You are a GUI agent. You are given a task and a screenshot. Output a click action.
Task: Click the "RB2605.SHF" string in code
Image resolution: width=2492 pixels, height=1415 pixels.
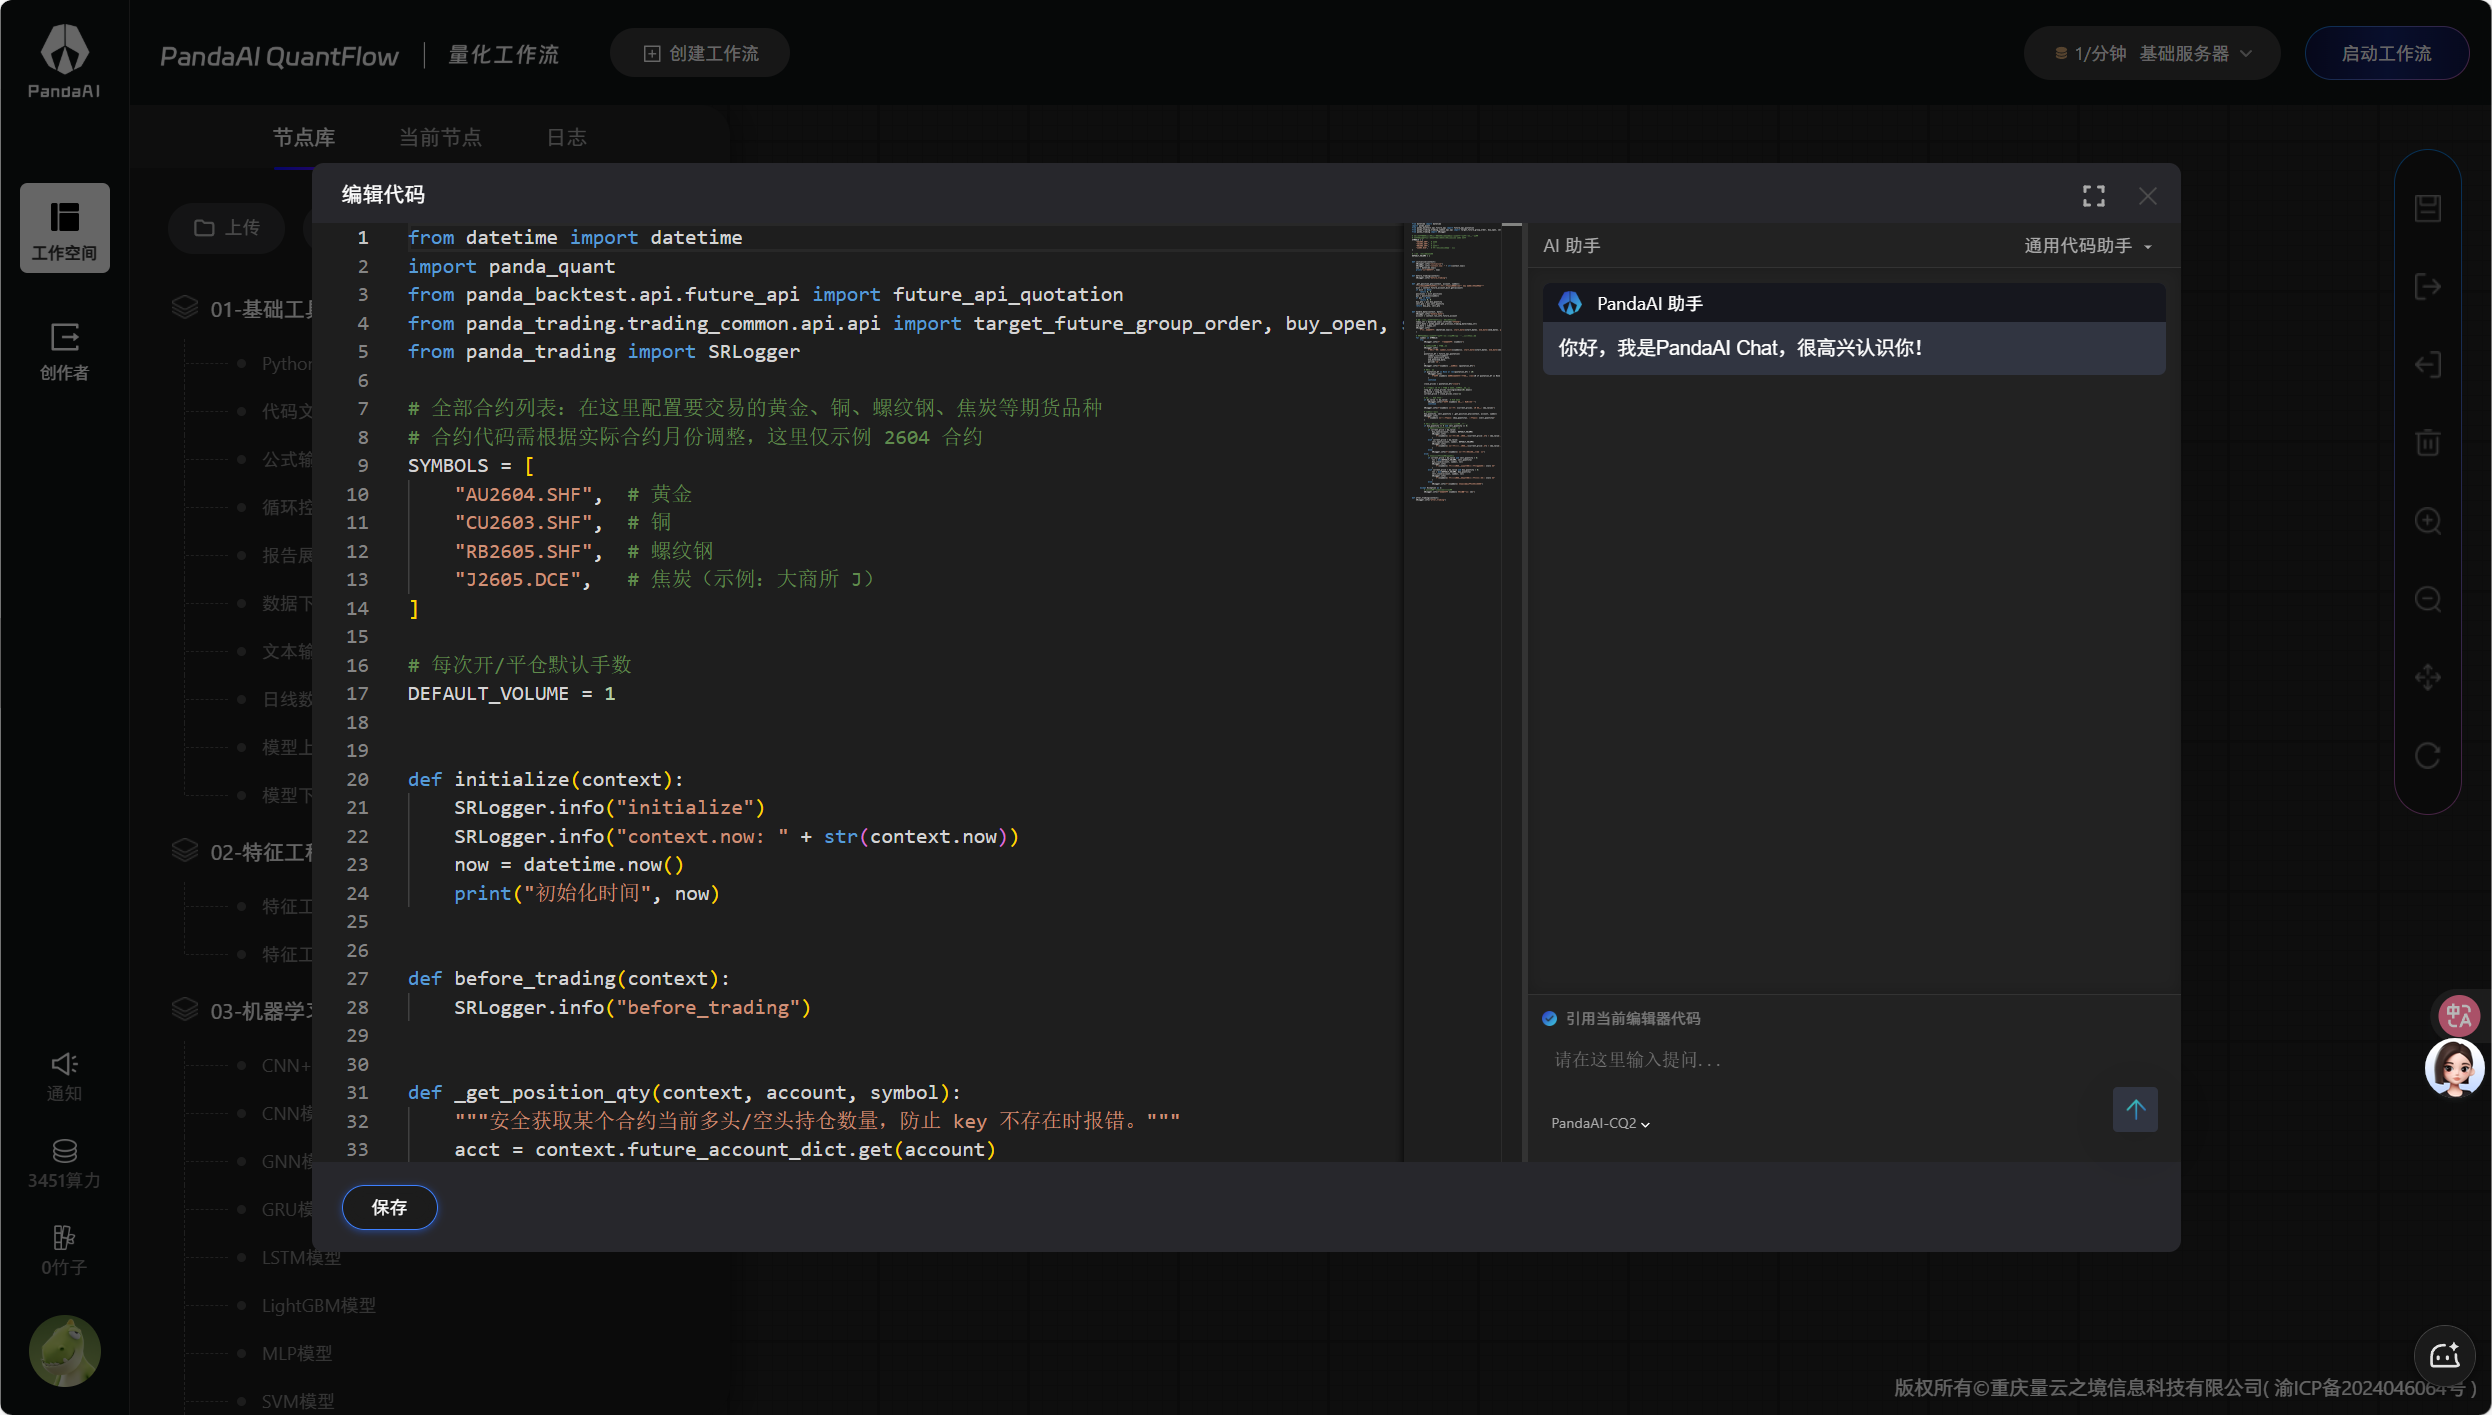coord(523,551)
